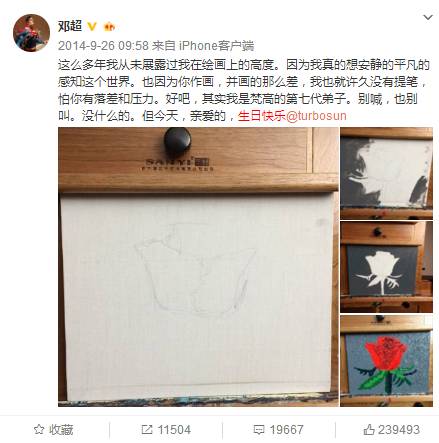
Task: Open the @turbosun mention link
Action: 316,116
